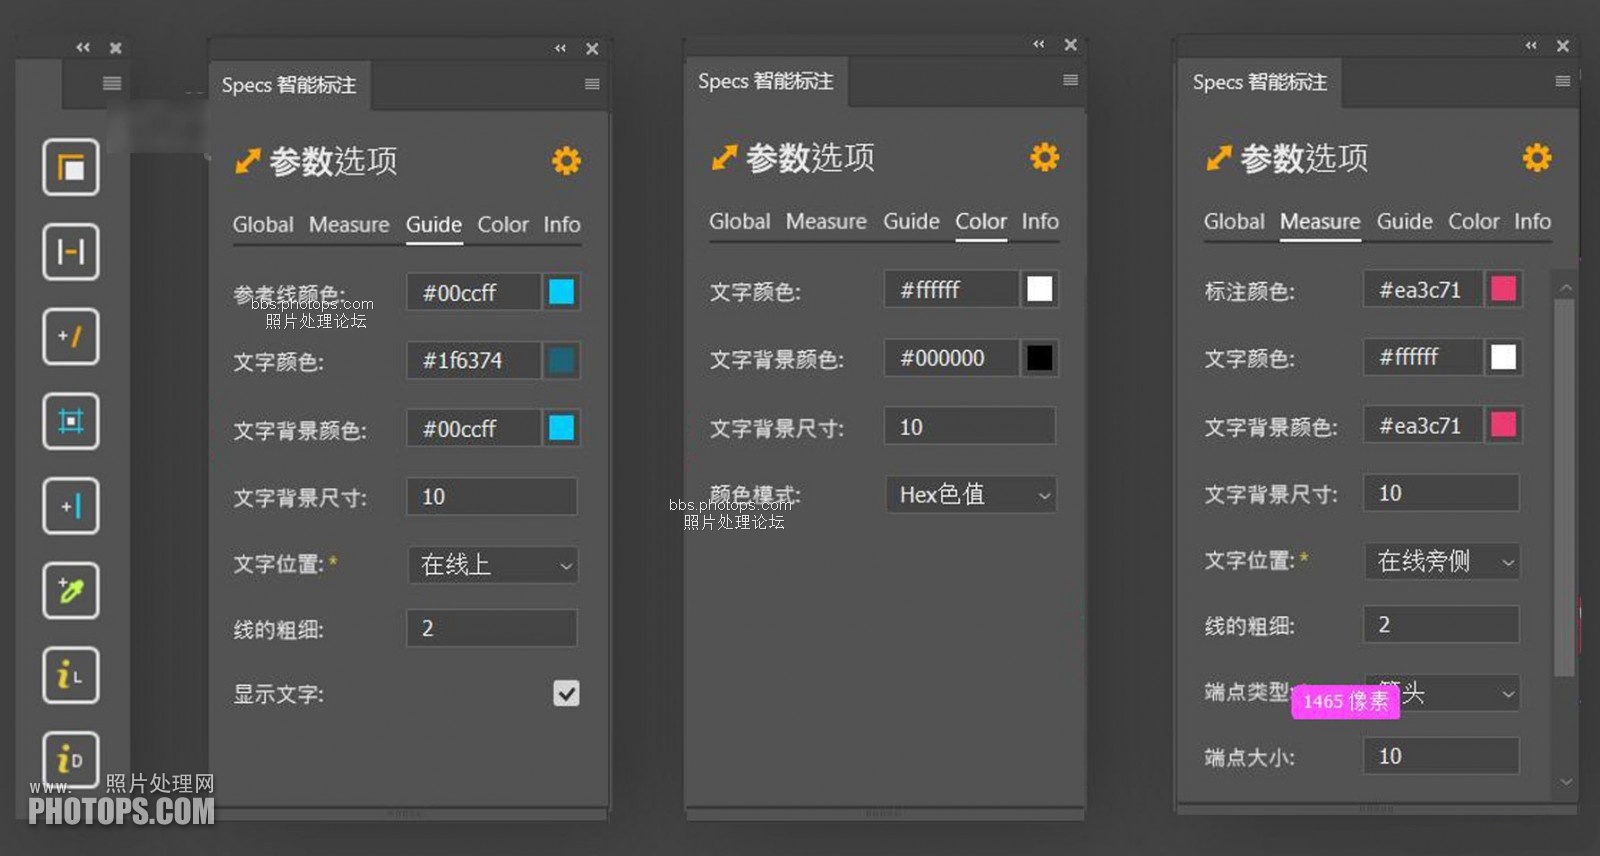Open 颜色模式 dropdown showing Hex色值
The height and width of the screenshot is (856, 1600).
(x=971, y=494)
